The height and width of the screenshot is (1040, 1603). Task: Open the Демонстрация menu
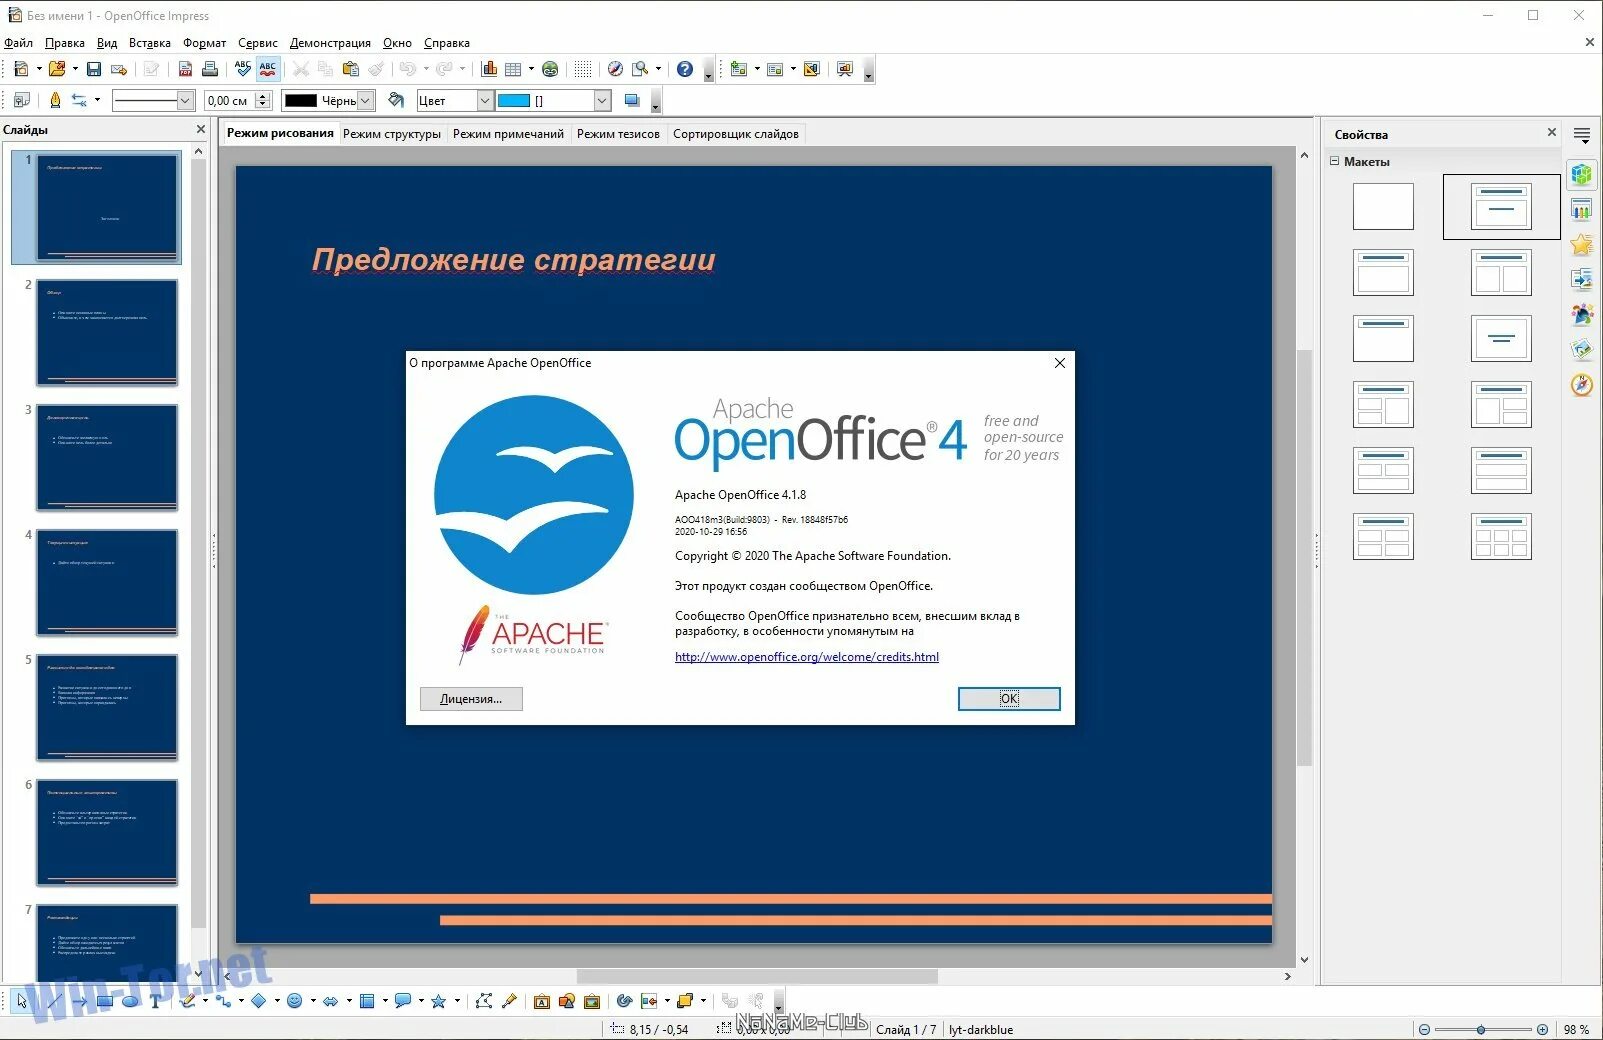pos(330,43)
